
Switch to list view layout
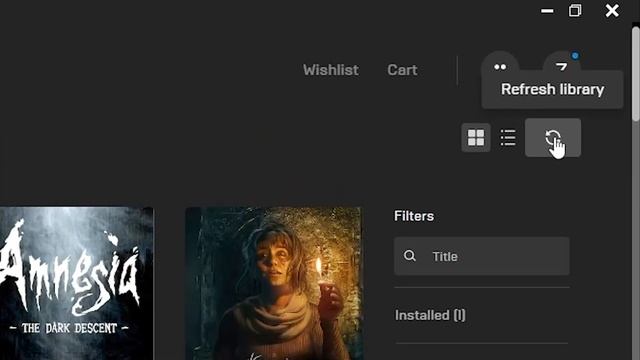pos(508,138)
